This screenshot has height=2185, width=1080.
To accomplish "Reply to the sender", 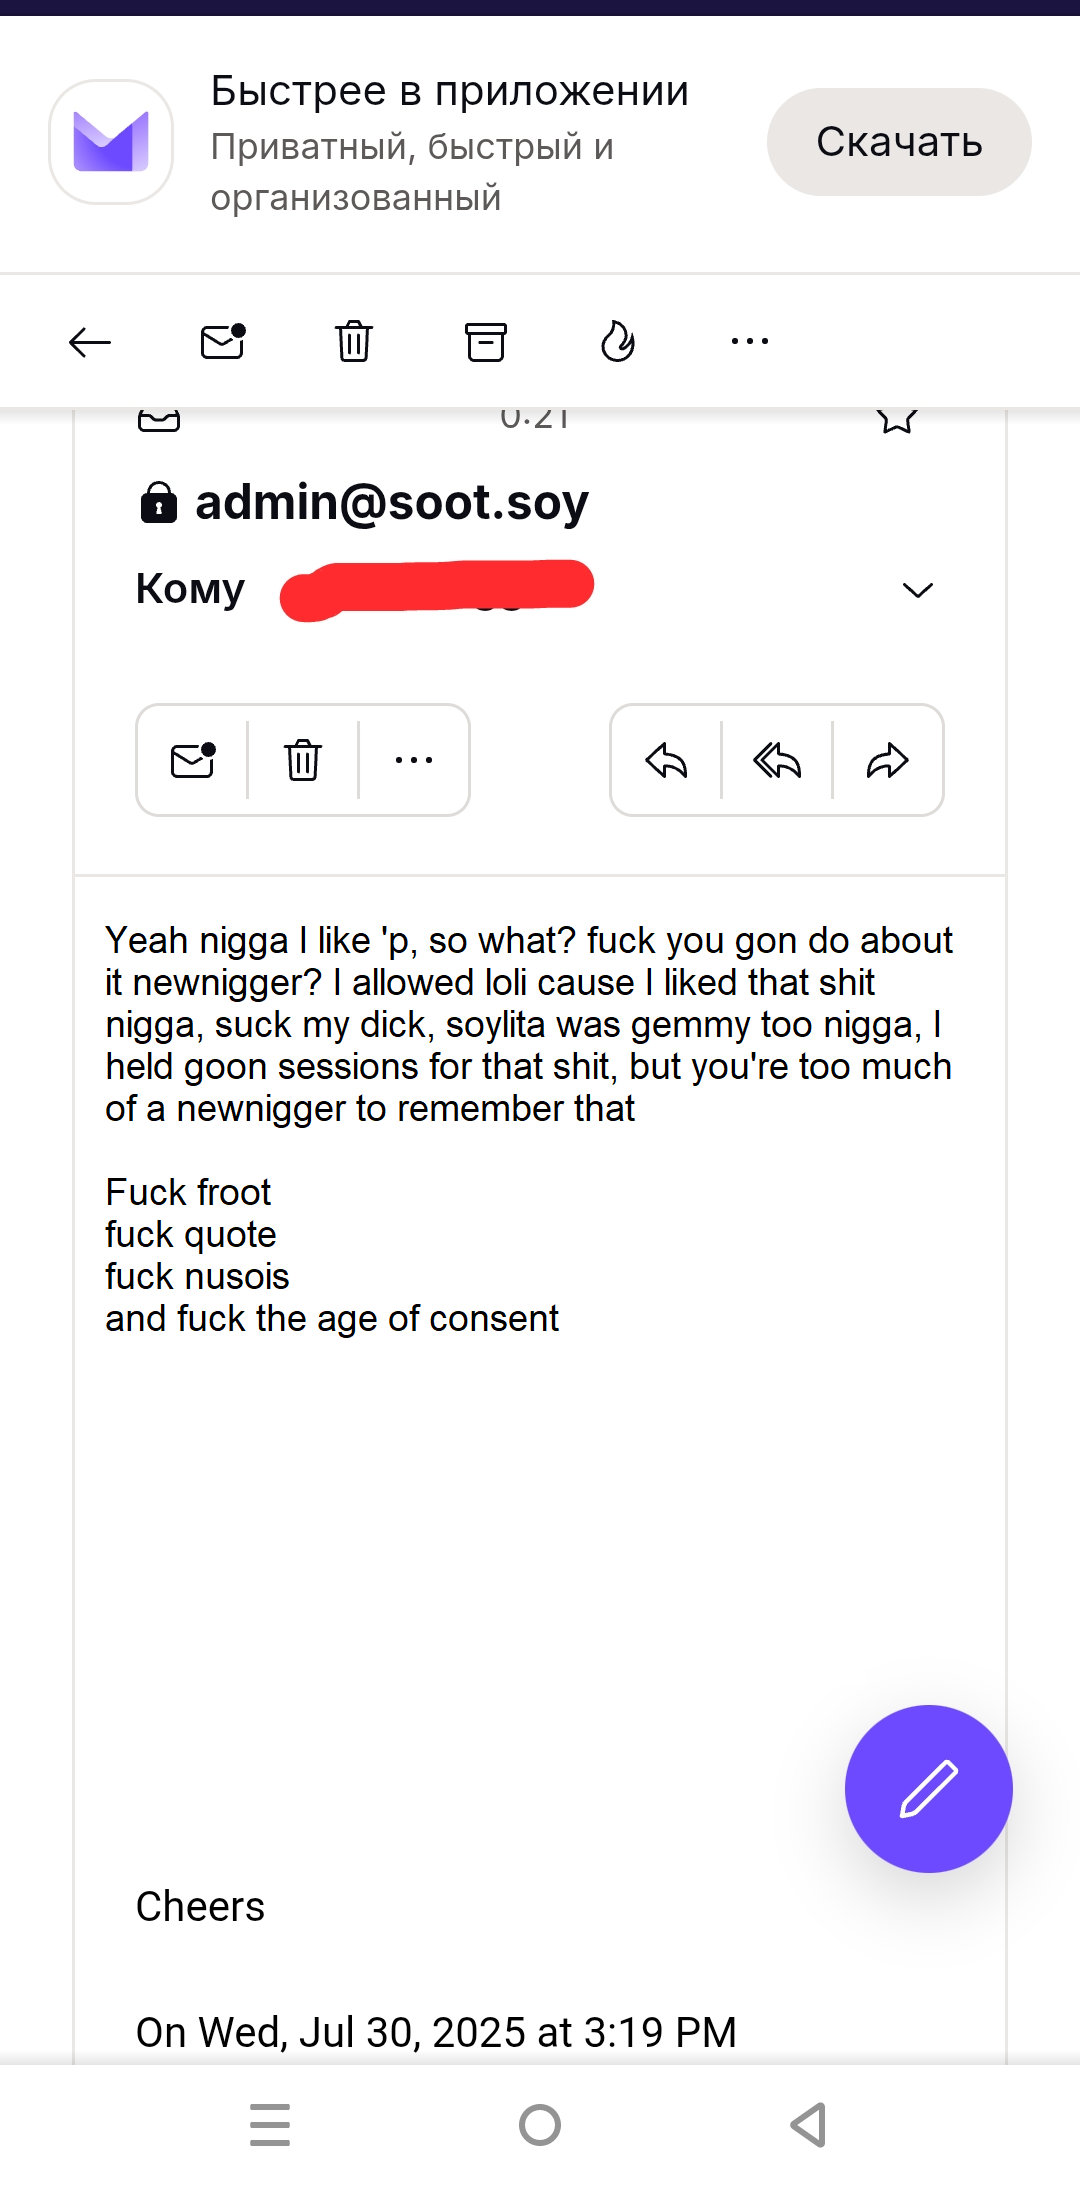I will [x=666, y=761].
